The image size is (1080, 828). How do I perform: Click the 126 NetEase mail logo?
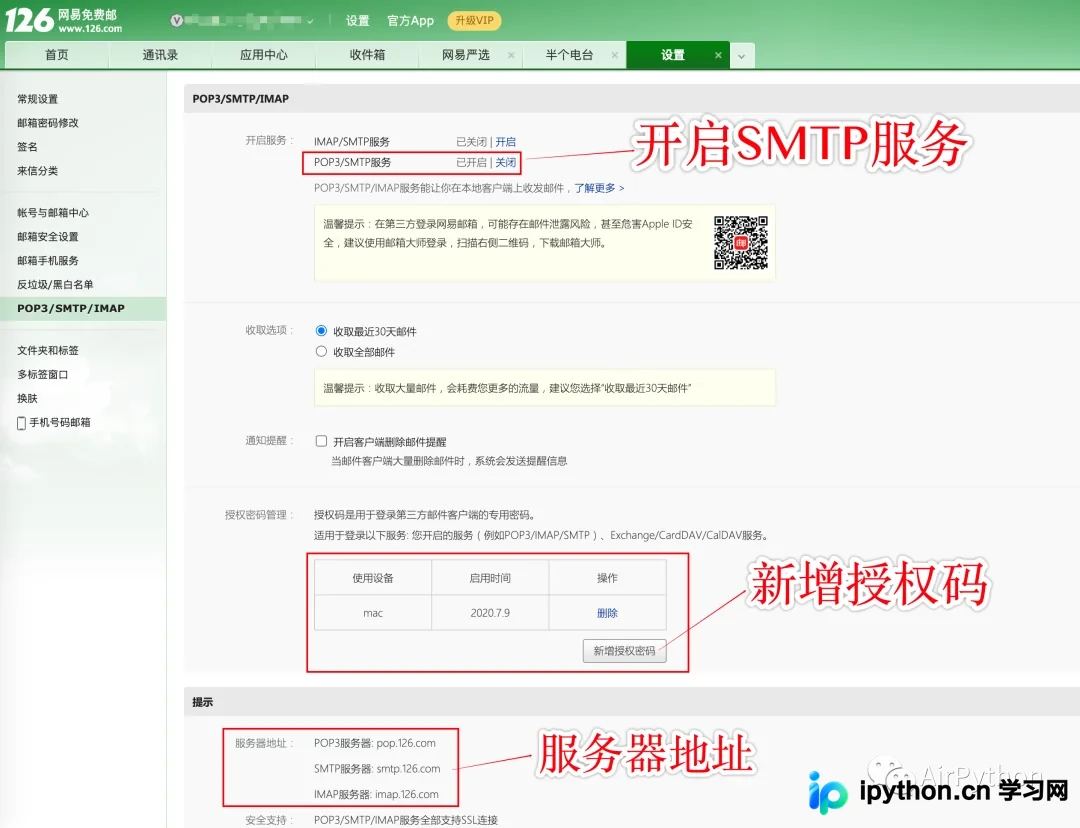tap(63, 20)
